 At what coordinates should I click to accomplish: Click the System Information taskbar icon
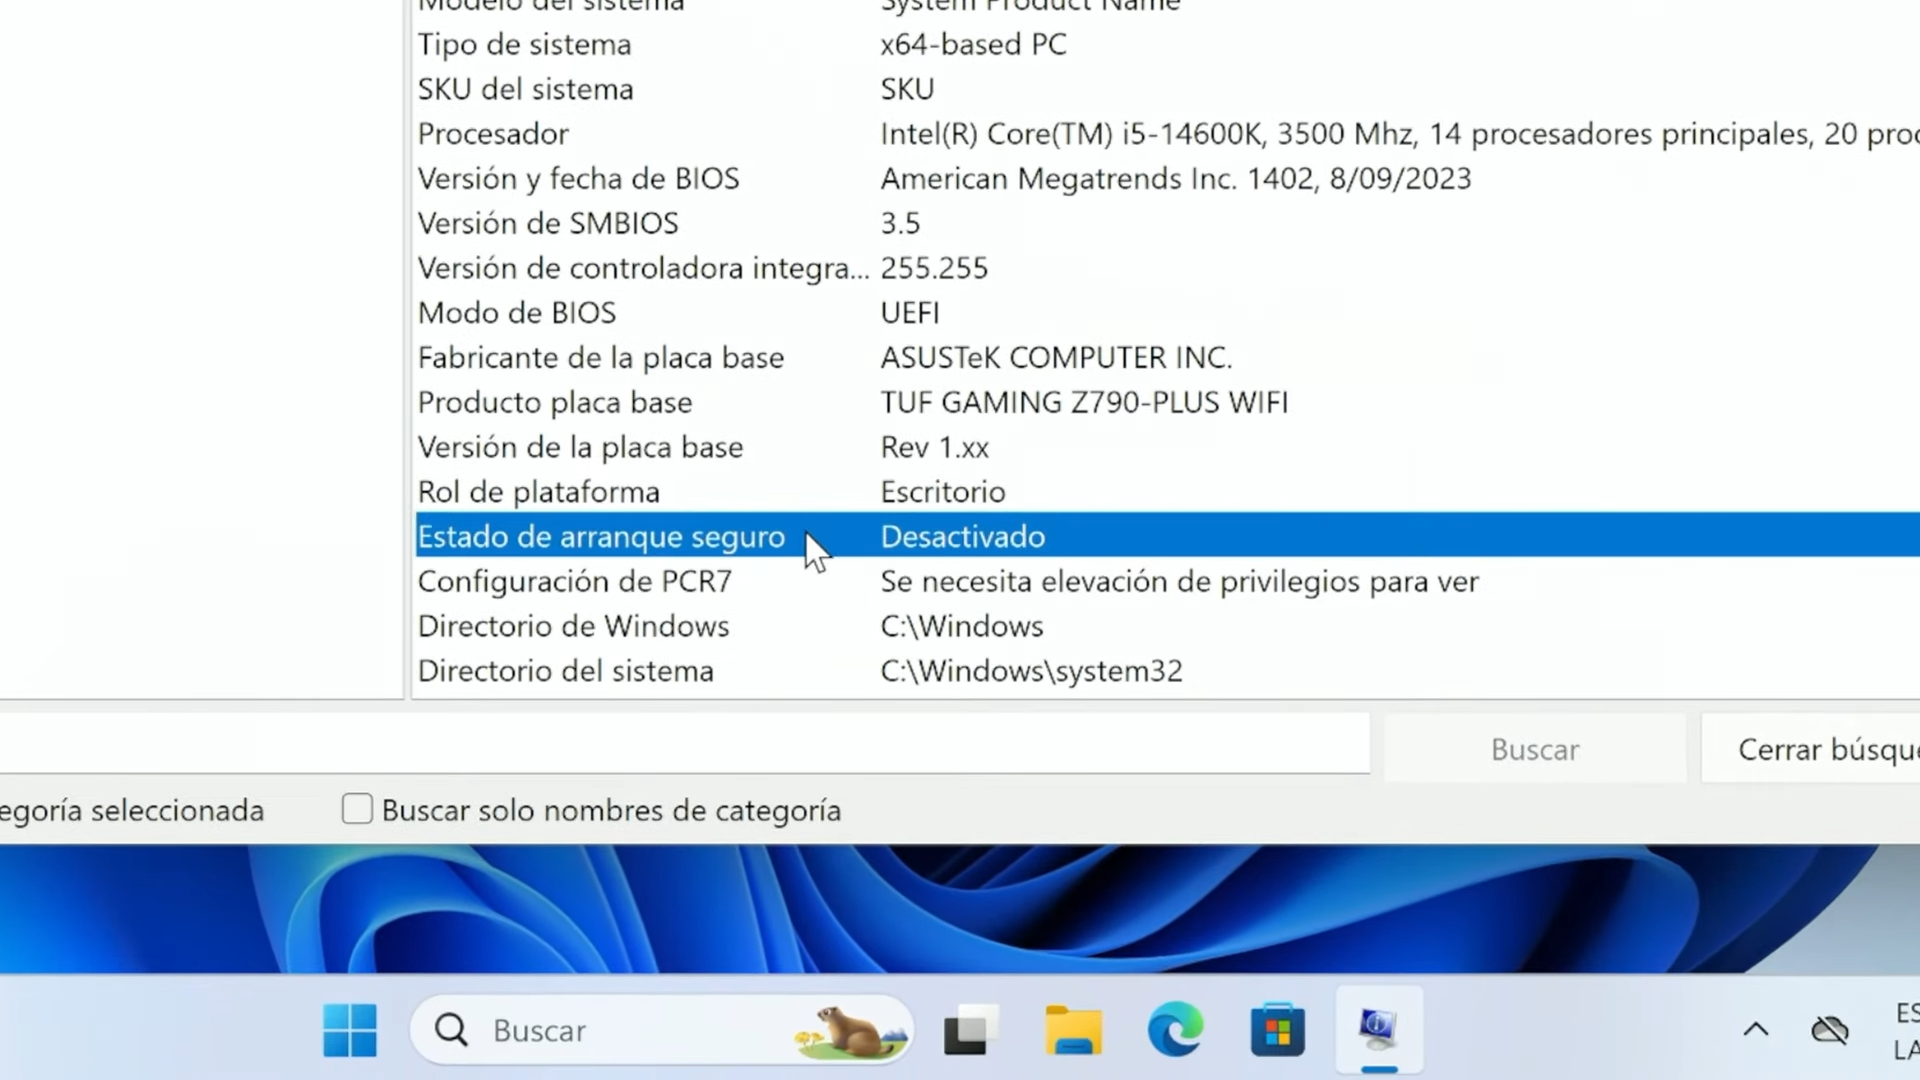coord(1379,1030)
